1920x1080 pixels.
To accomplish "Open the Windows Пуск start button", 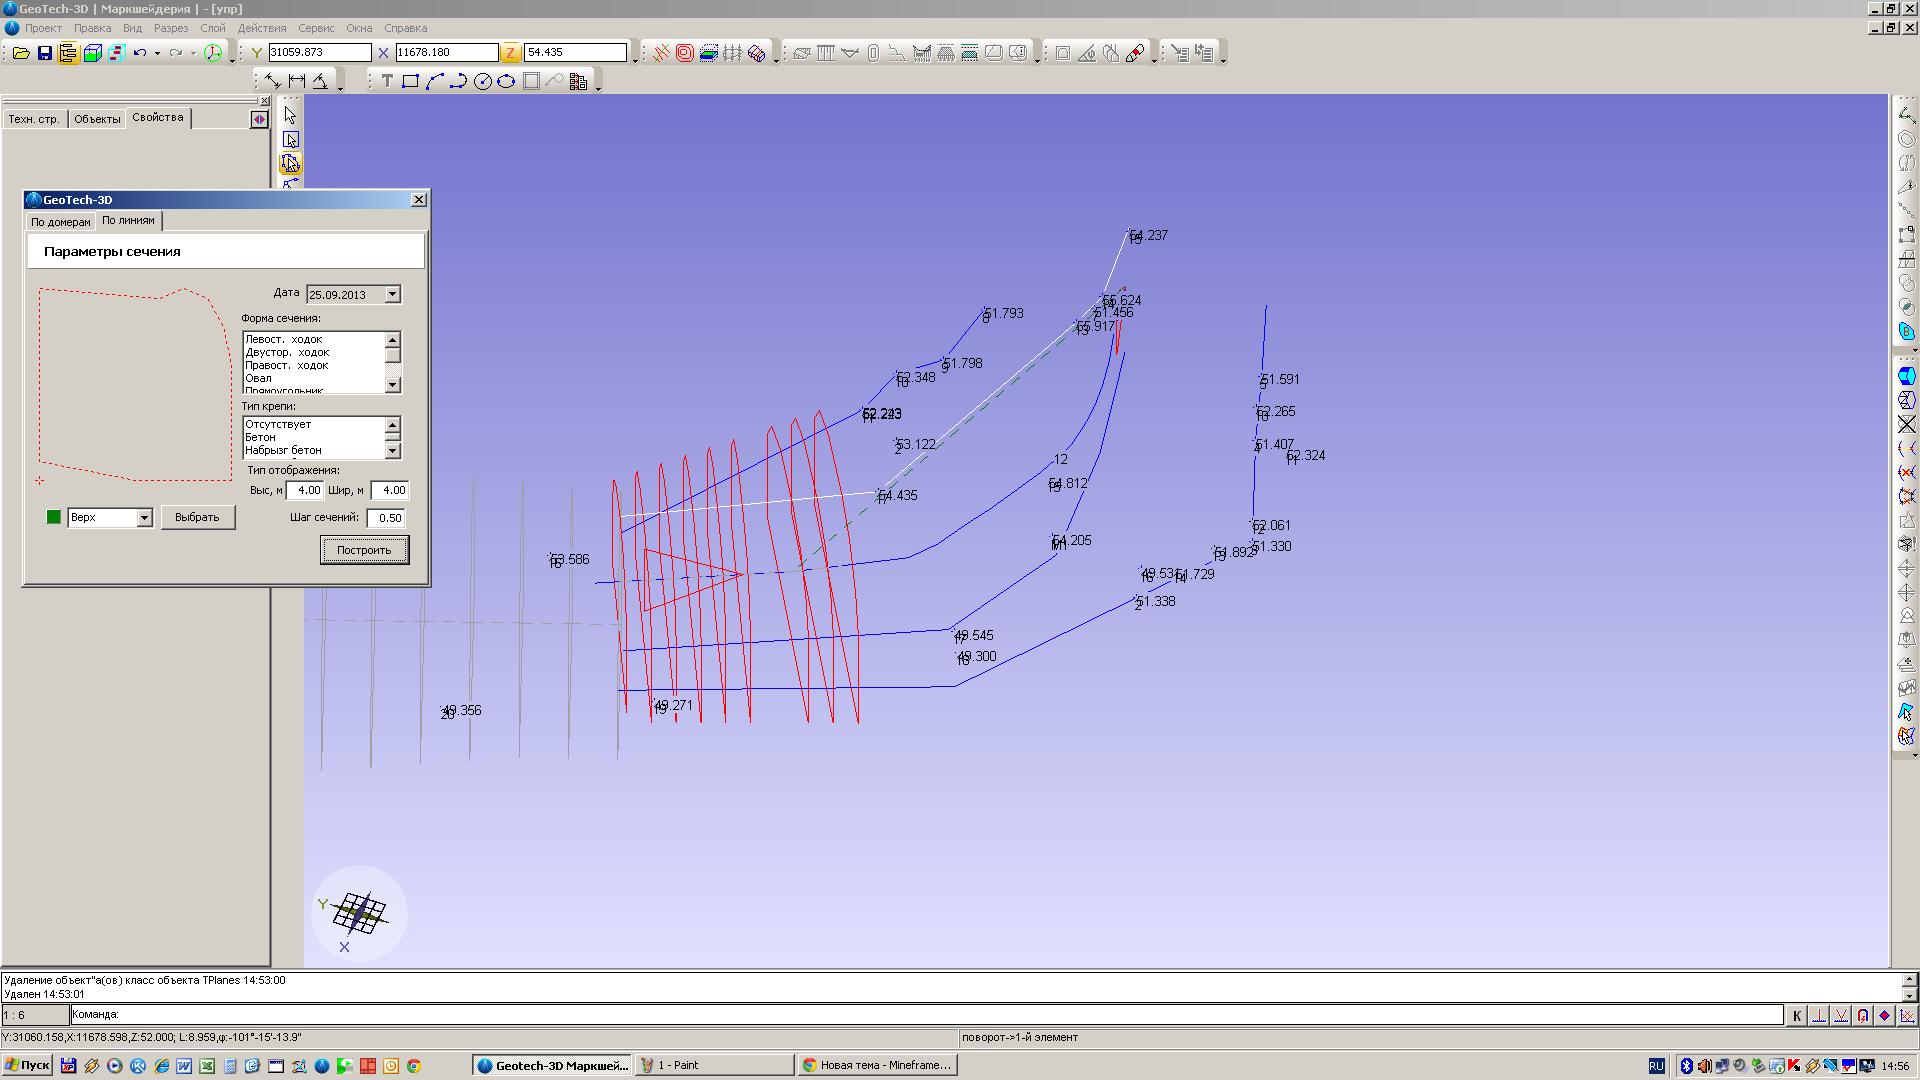I will pyautogui.click(x=27, y=1066).
